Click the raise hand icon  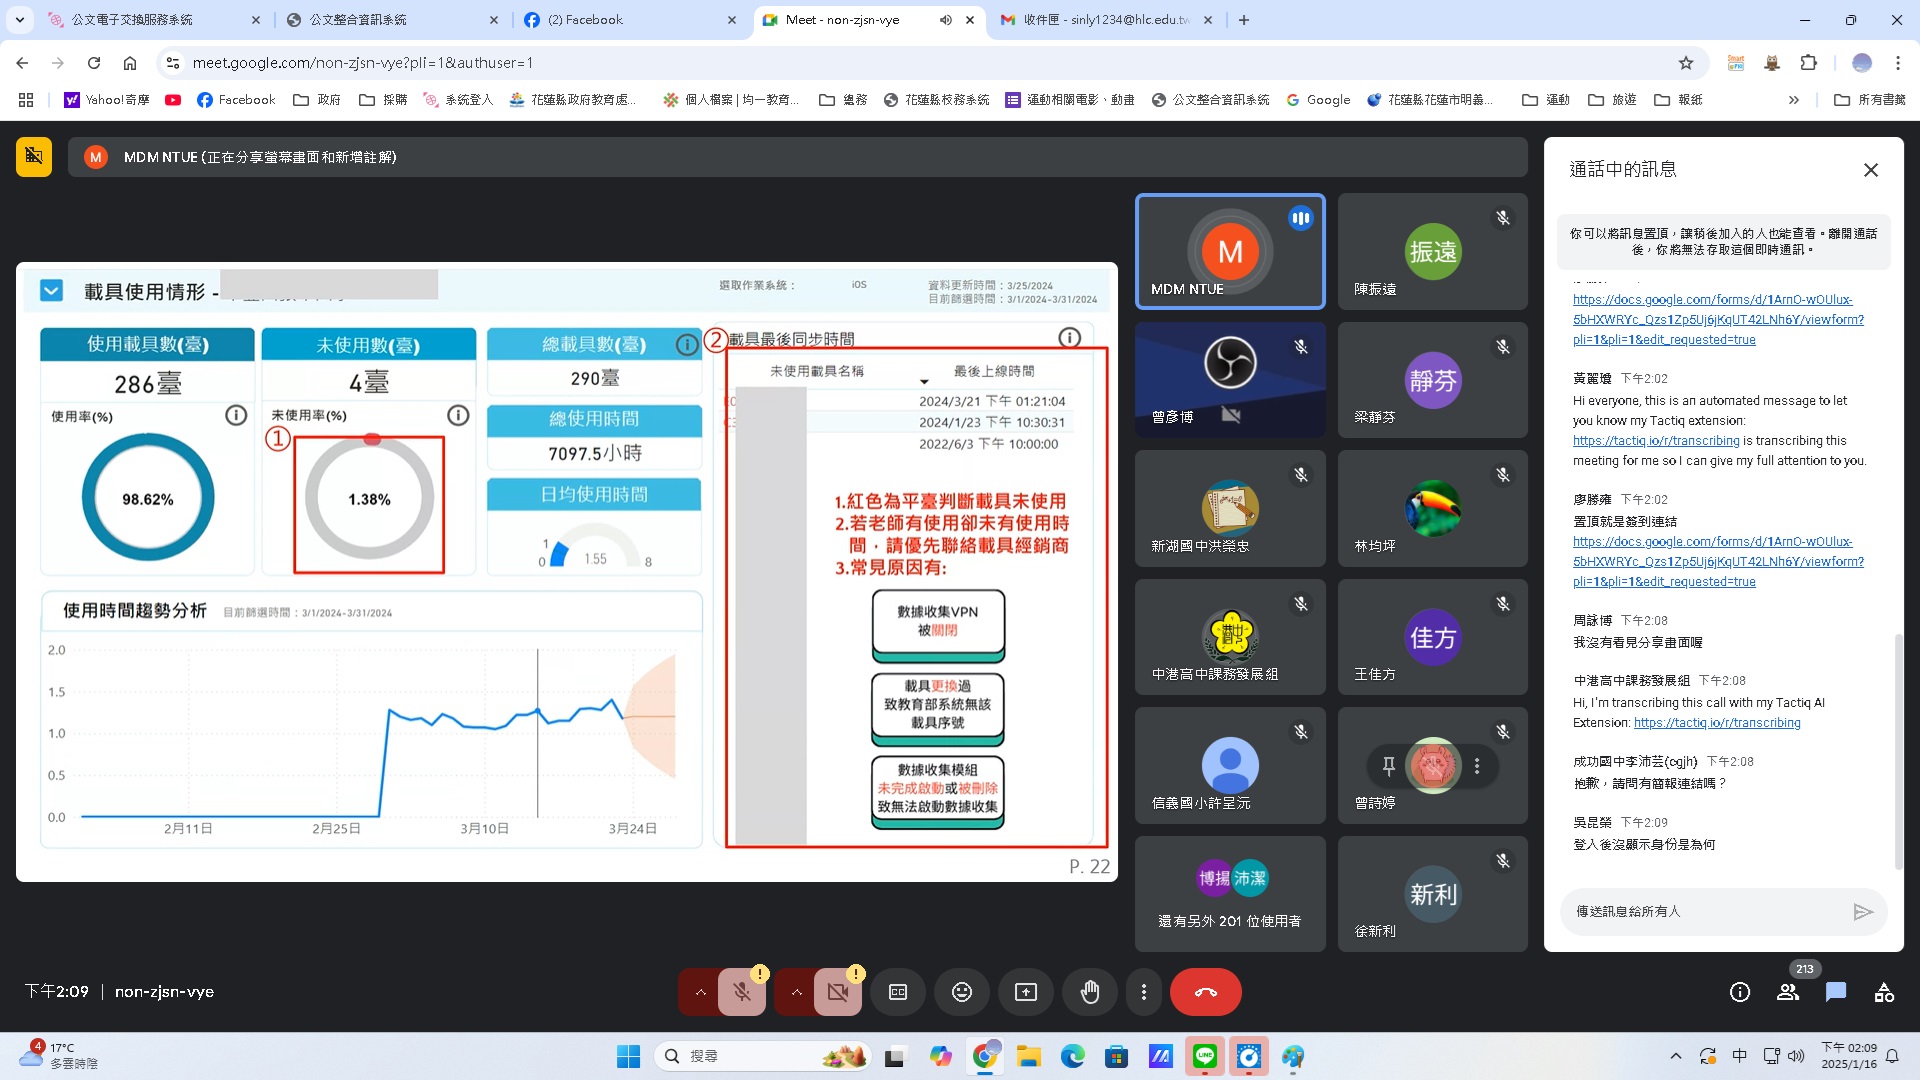click(x=1090, y=992)
